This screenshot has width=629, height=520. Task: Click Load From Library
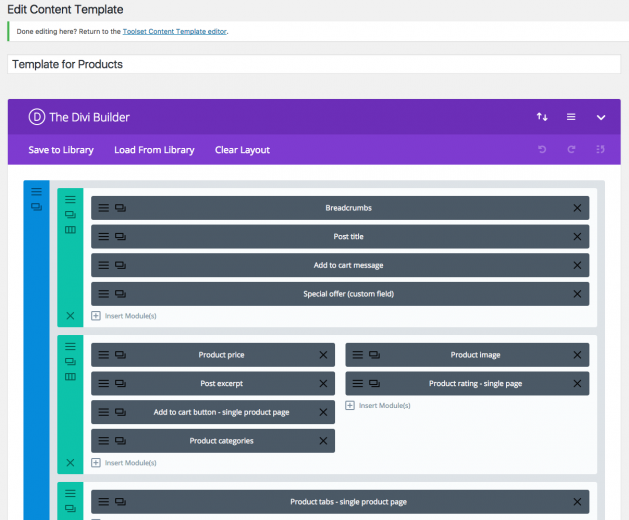[x=154, y=150]
